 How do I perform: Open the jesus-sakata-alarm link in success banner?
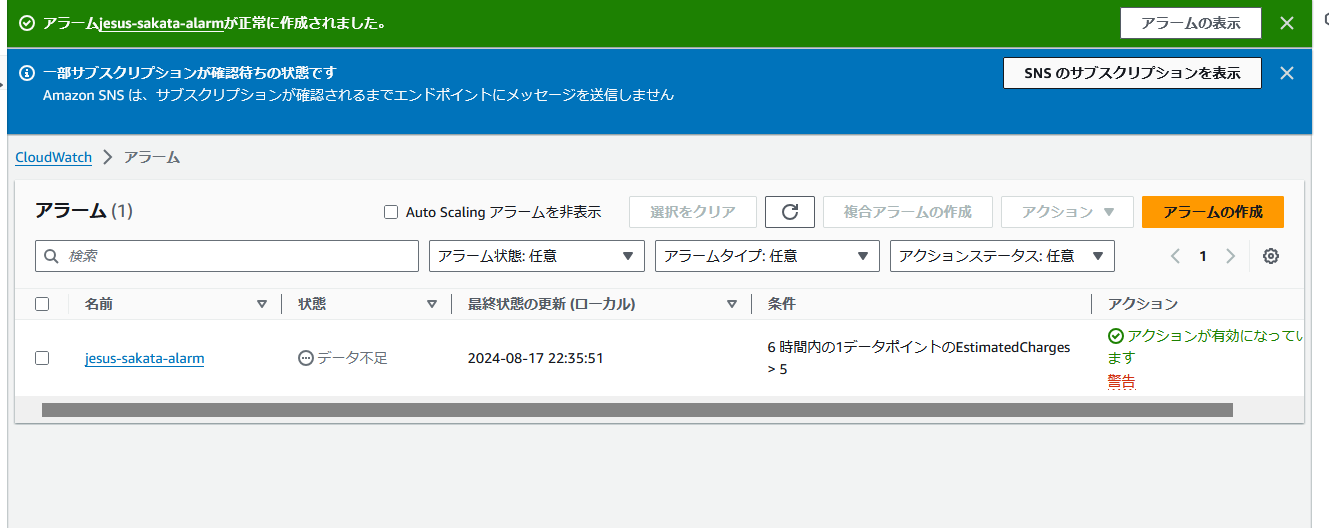(162, 23)
